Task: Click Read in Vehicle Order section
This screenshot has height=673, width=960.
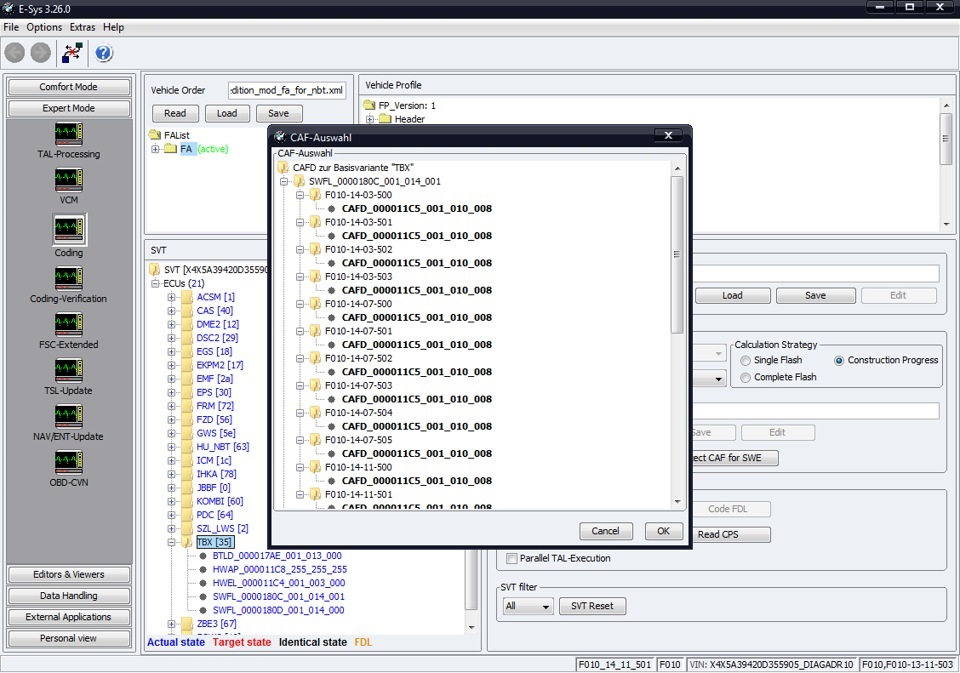Action: (x=175, y=113)
